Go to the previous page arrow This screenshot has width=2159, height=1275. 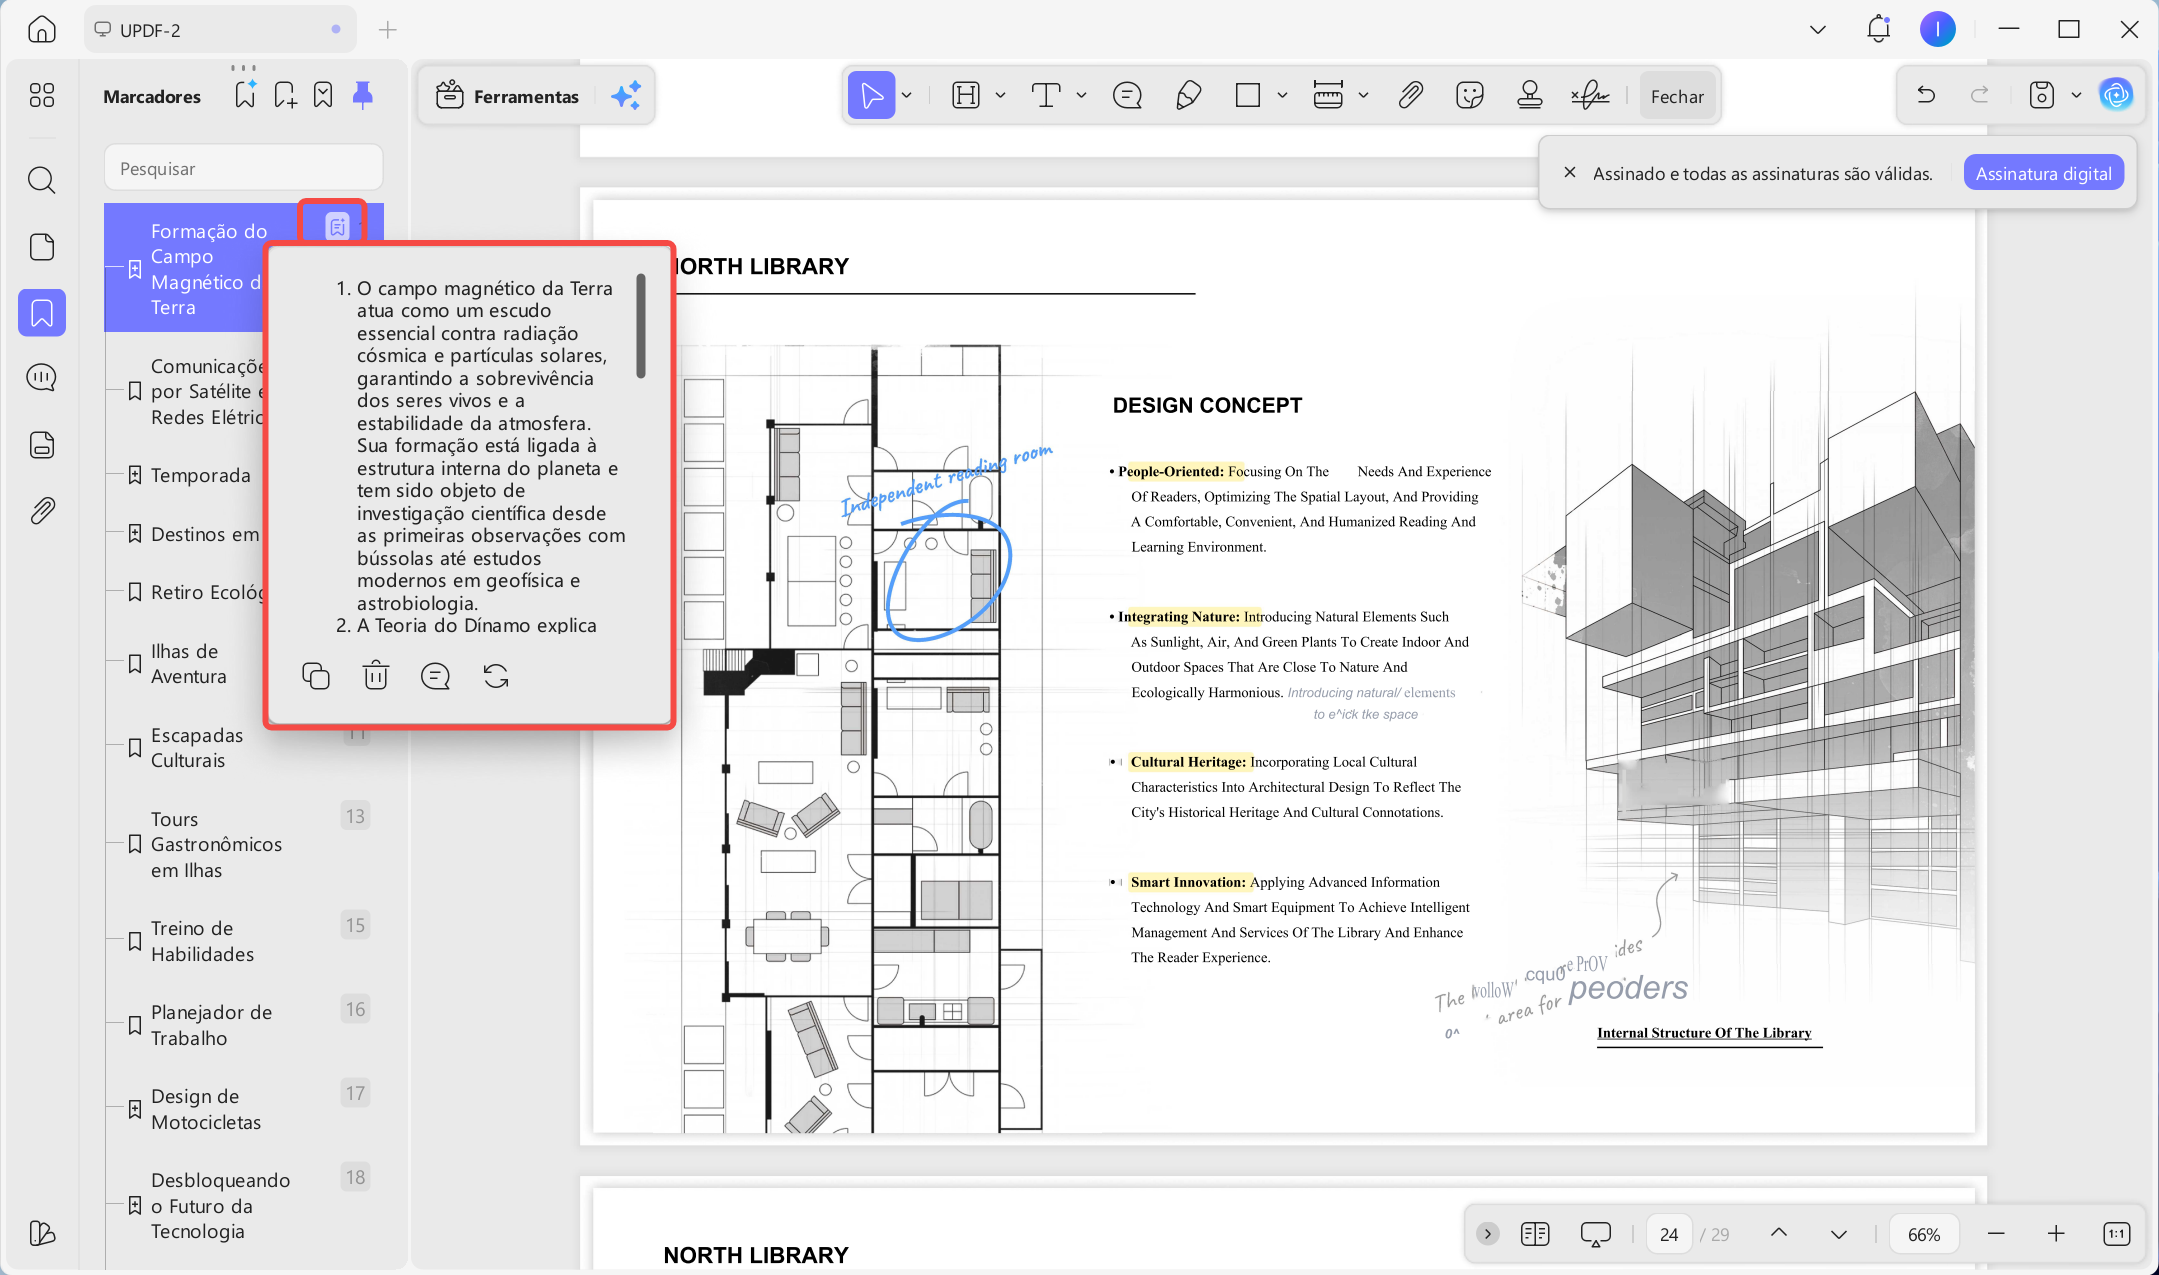[1778, 1233]
